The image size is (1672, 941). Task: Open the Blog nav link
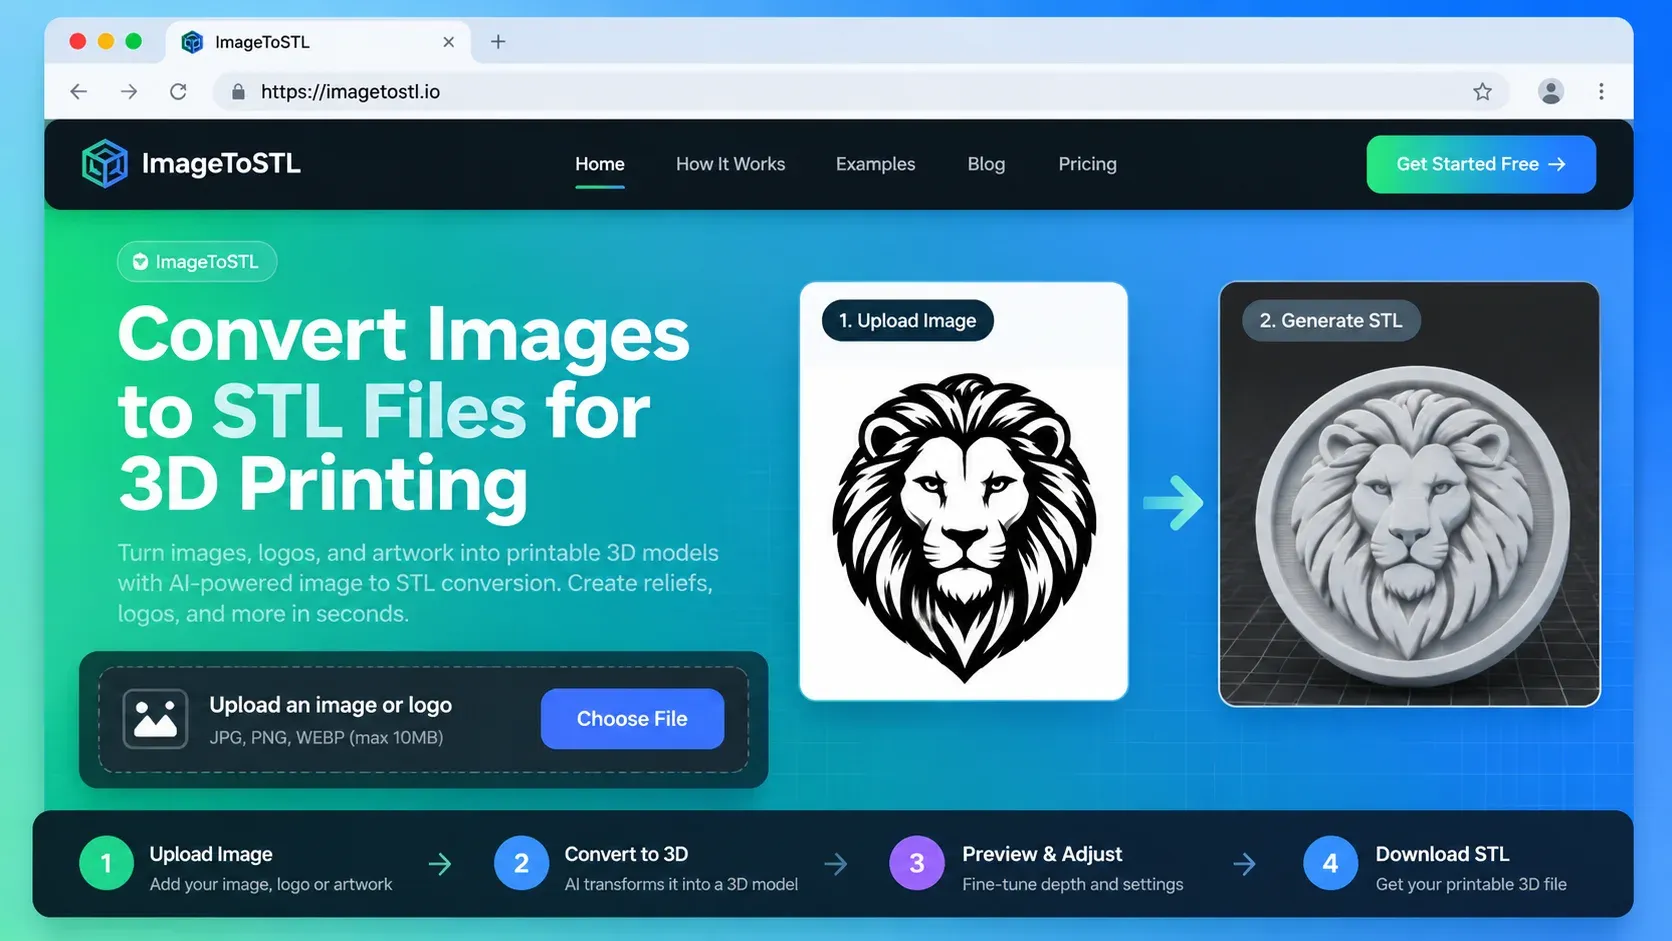986,164
